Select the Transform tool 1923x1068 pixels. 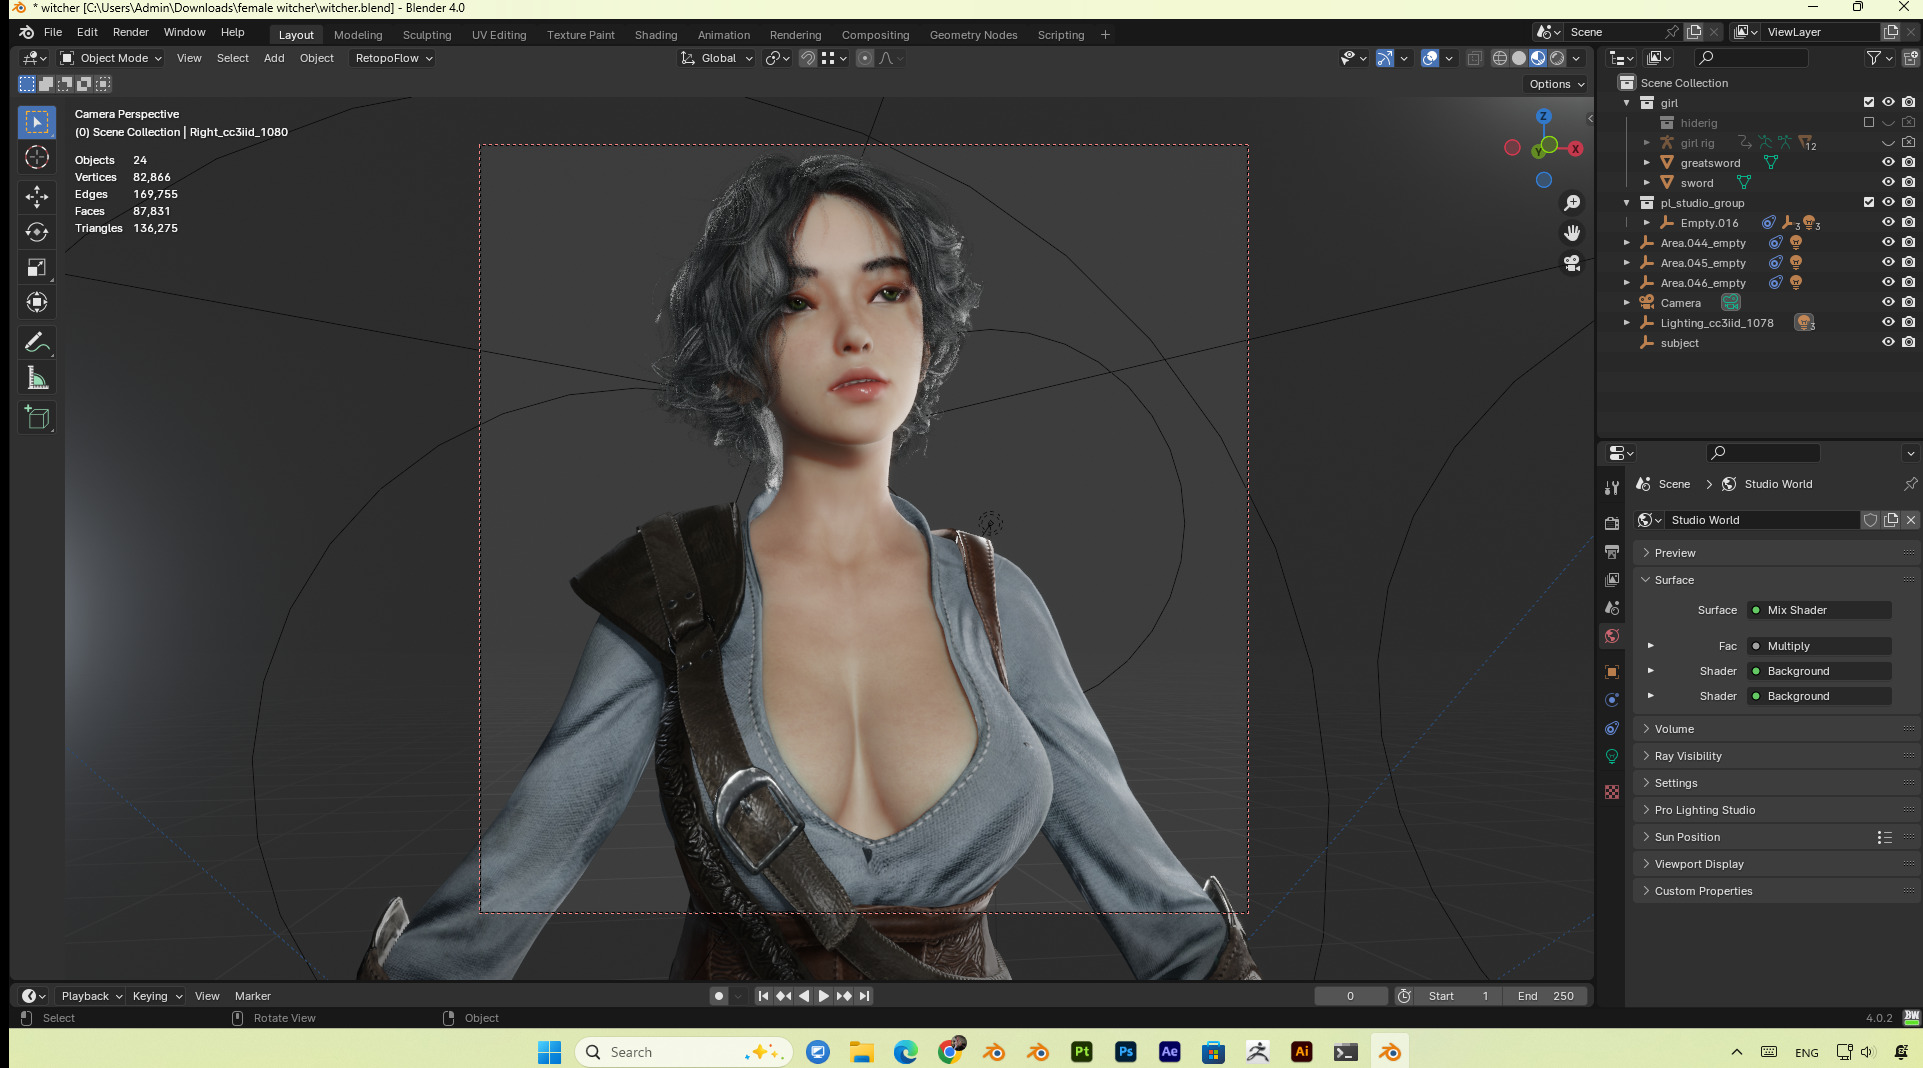pos(37,302)
